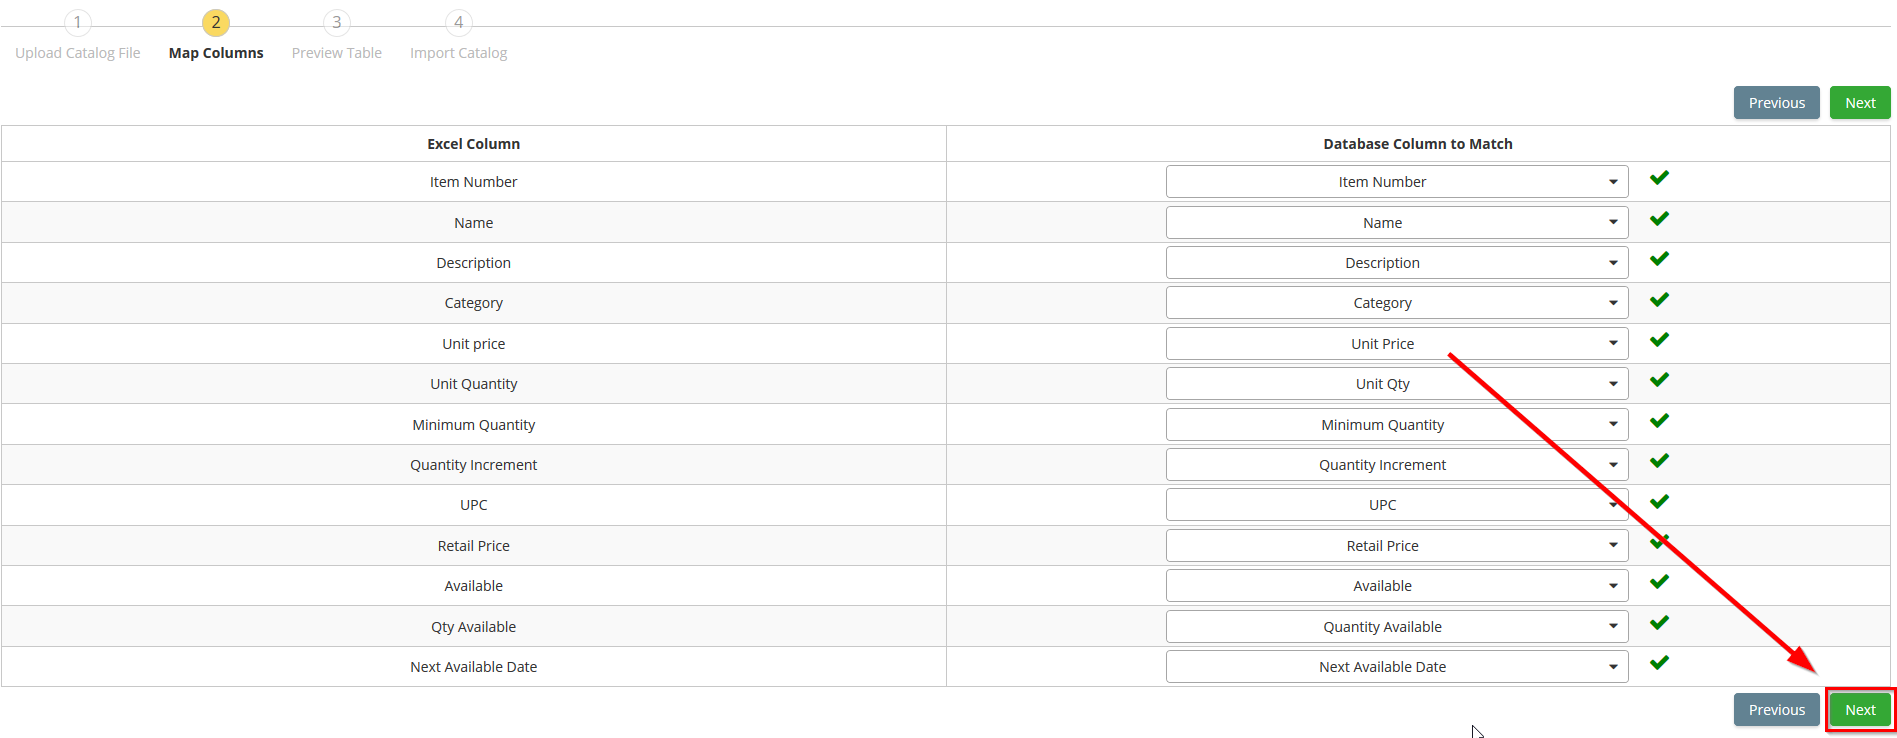Click the highlighted bottom Next button

pyautogui.click(x=1860, y=710)
